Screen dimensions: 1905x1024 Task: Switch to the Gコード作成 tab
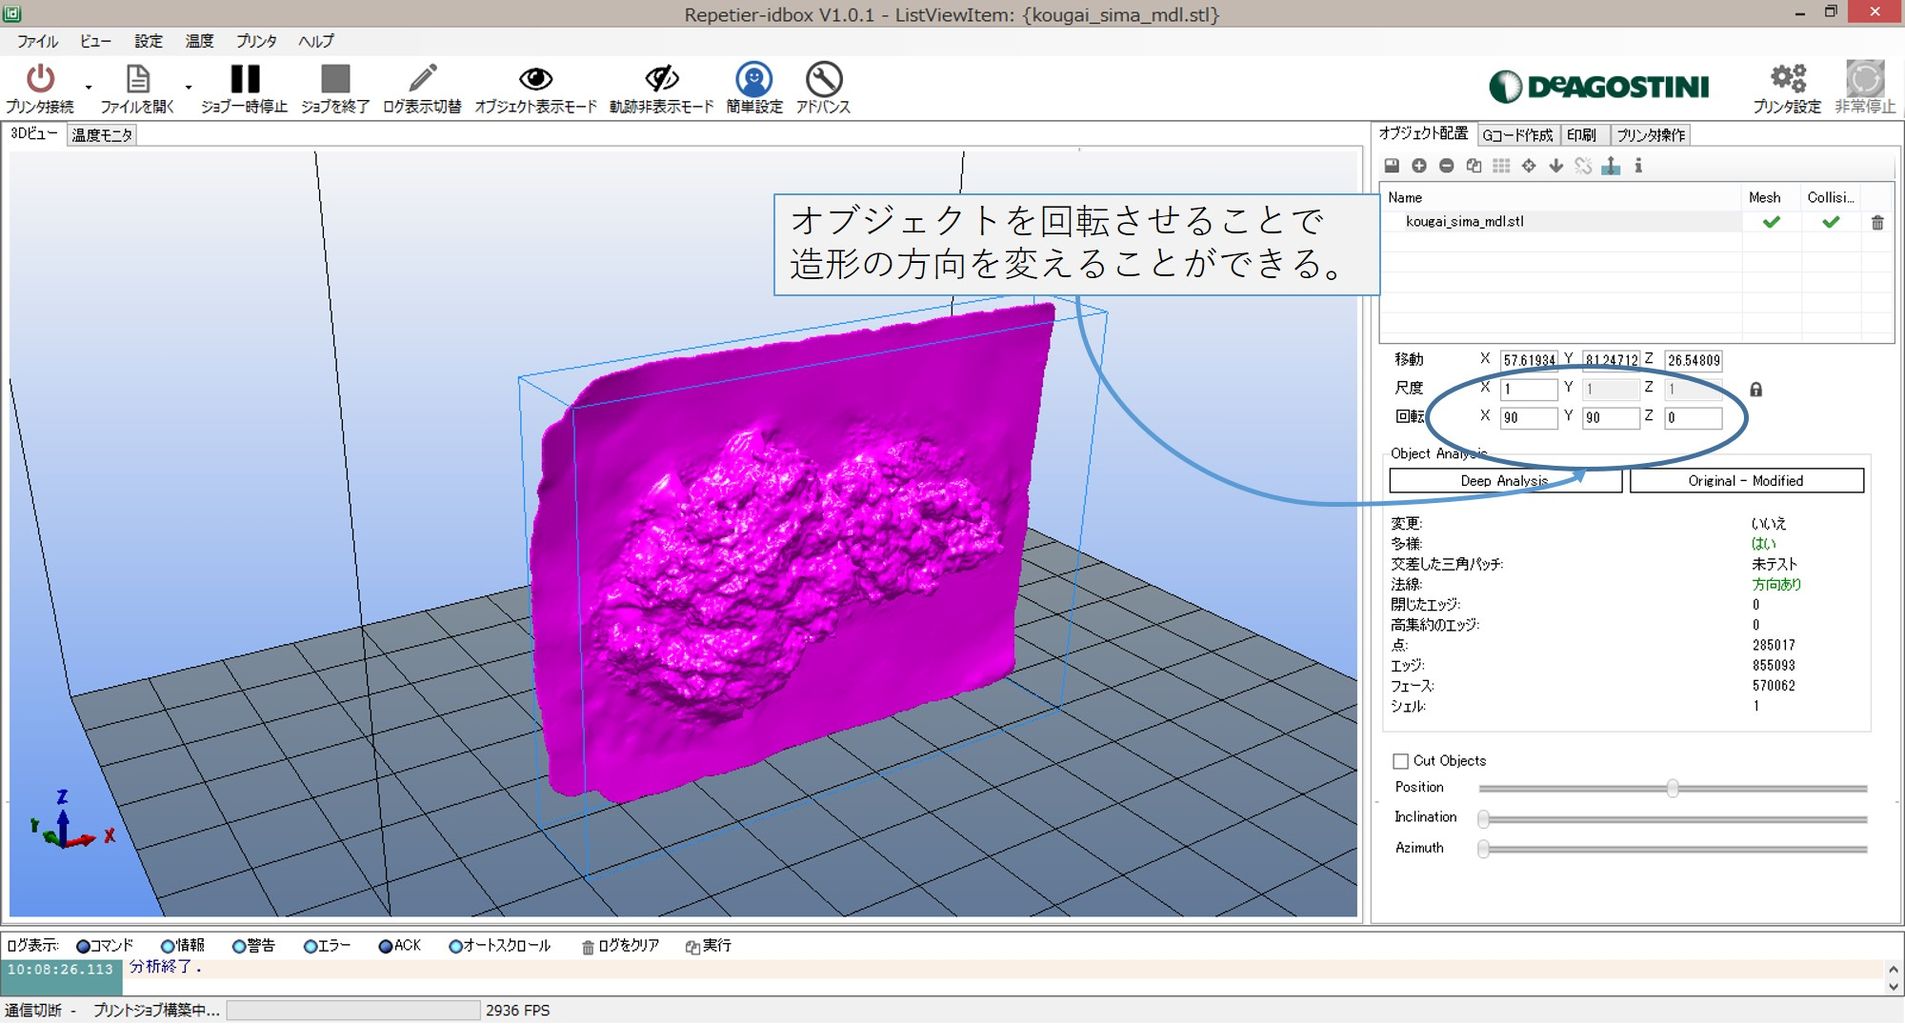pyautogui.click(x=1517, y=135)
